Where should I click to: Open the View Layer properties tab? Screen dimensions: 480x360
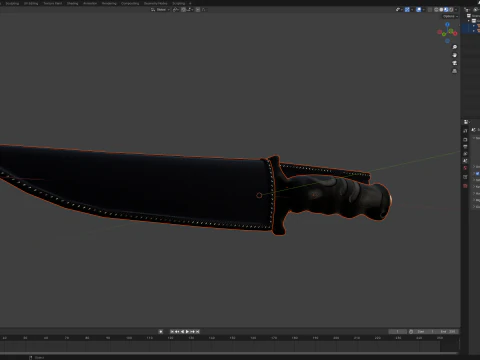point(465,154)
